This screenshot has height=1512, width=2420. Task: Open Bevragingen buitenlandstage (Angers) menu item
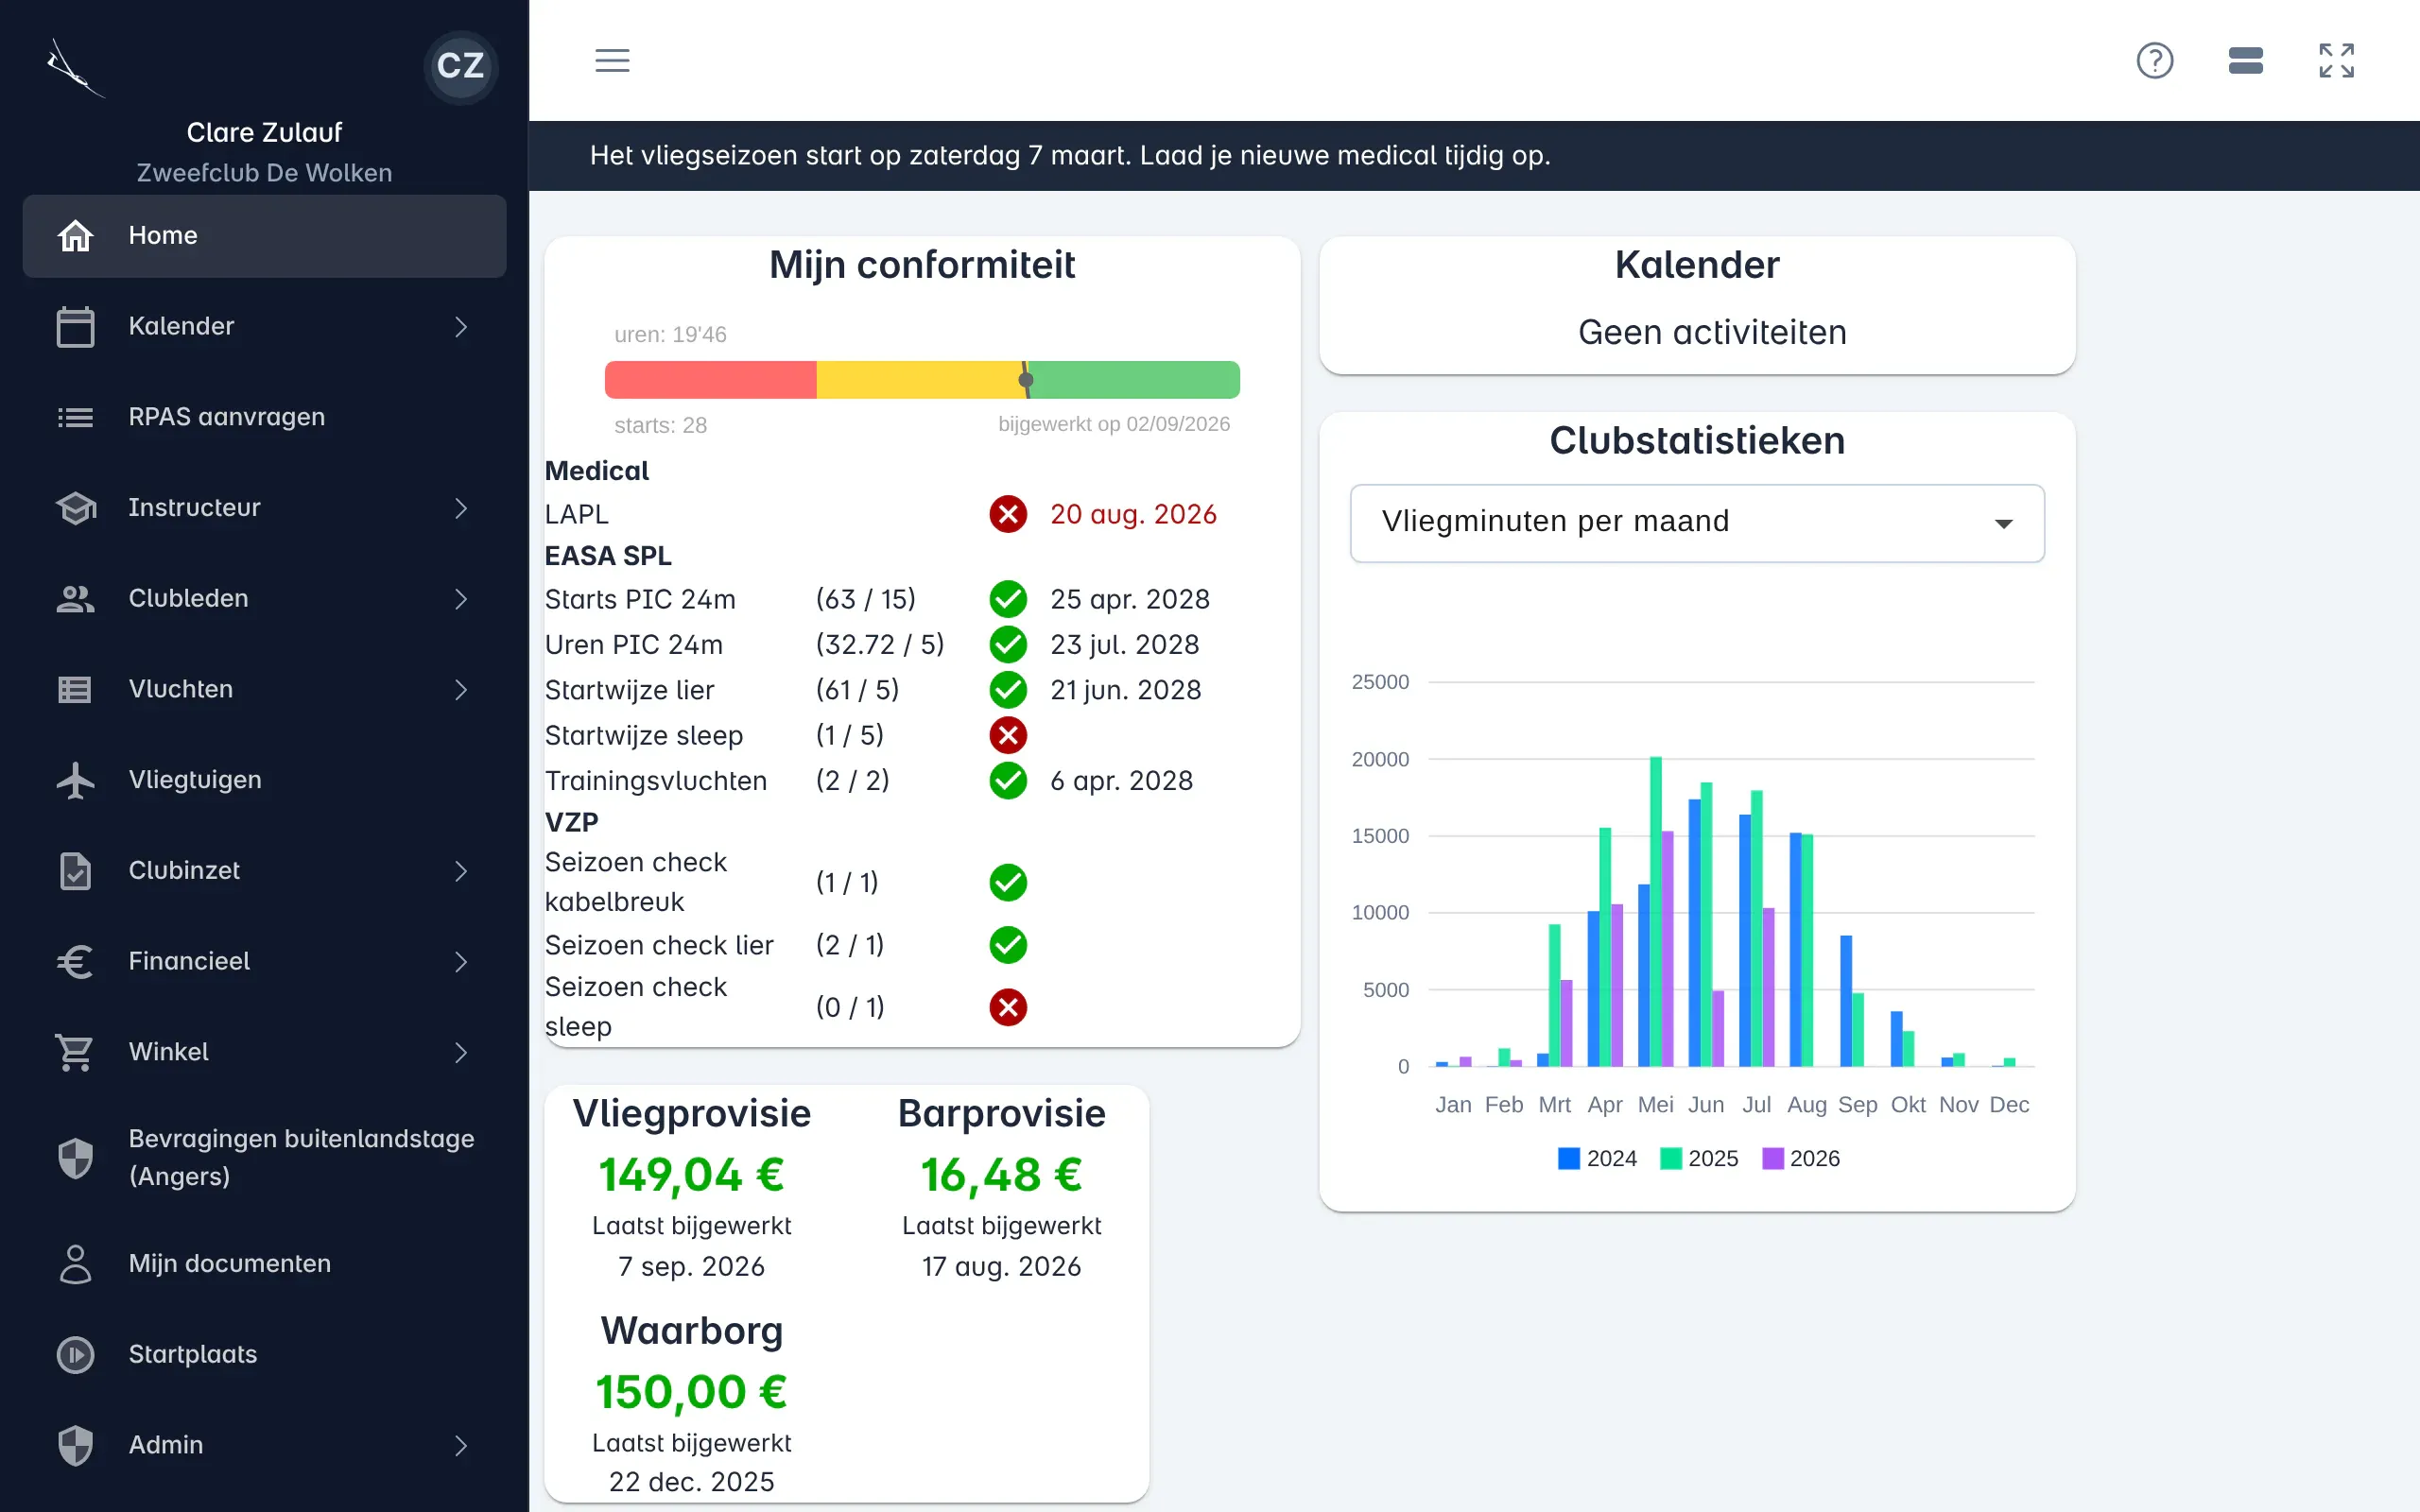pos(264,1158)
